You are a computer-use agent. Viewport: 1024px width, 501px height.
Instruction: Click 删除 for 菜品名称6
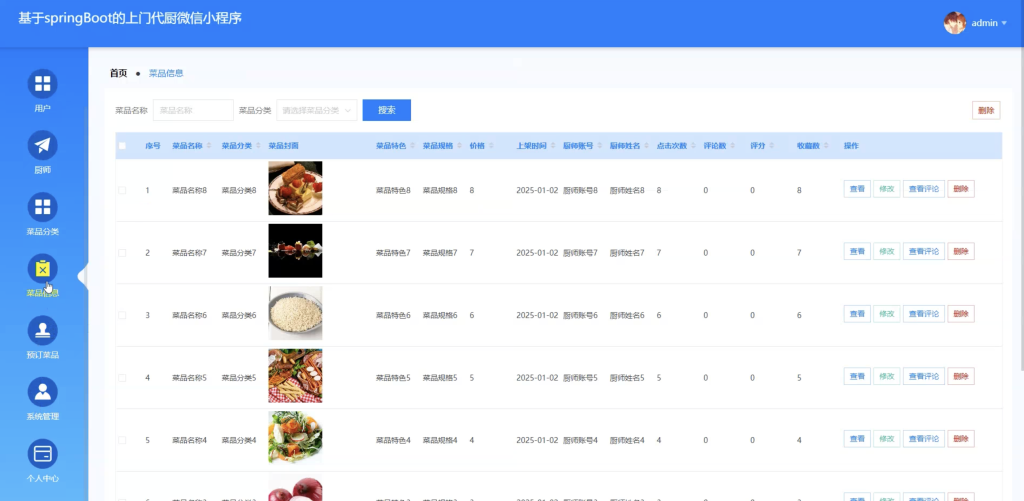pyautogui.click(x=961, y=314)
